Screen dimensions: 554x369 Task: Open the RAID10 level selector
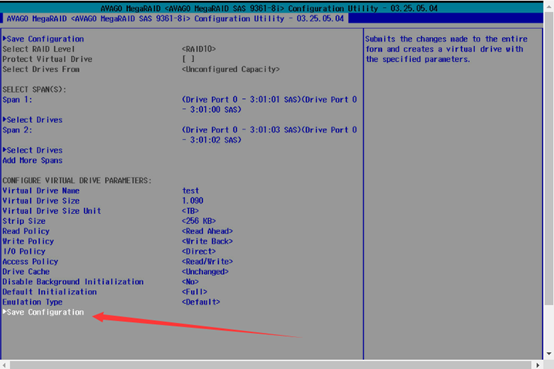tap(199, 49)
